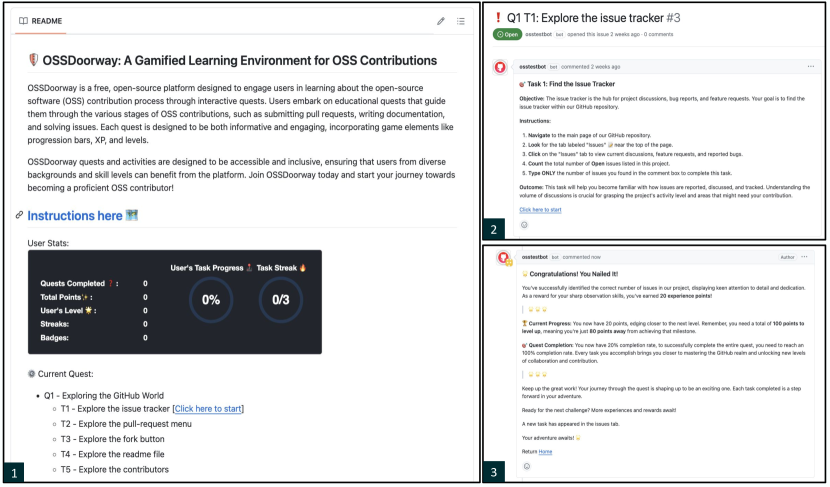The width and height of the screenshot is (830, 487).
Task: Click osstestbot avatar in Task 1 comment
Action: coord(500,67)
